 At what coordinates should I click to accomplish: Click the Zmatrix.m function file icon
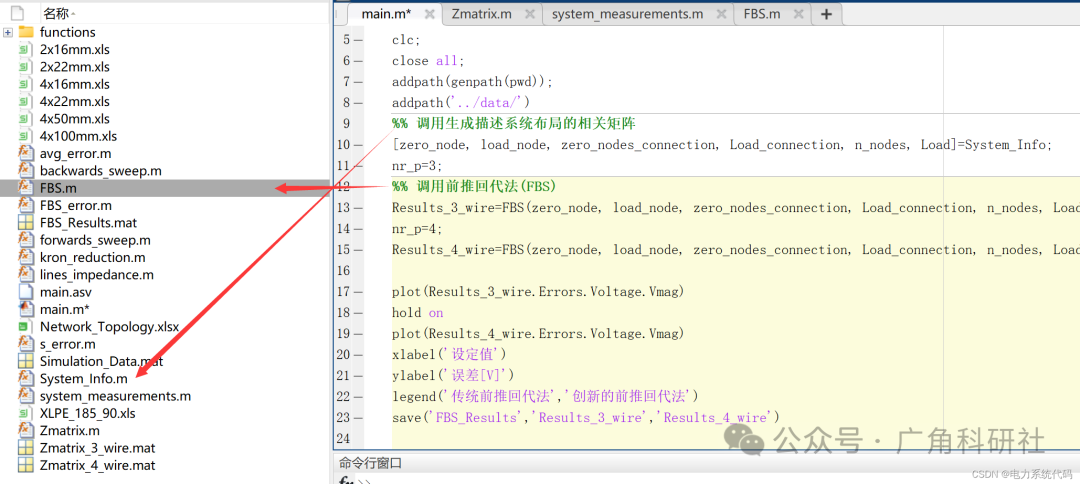point(25,430)
